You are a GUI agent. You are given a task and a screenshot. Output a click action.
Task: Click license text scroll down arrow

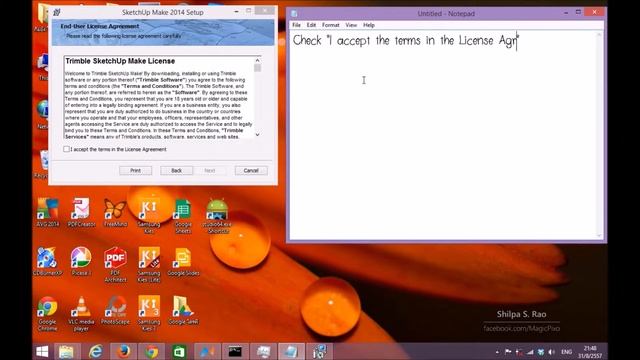pos(257,134)
